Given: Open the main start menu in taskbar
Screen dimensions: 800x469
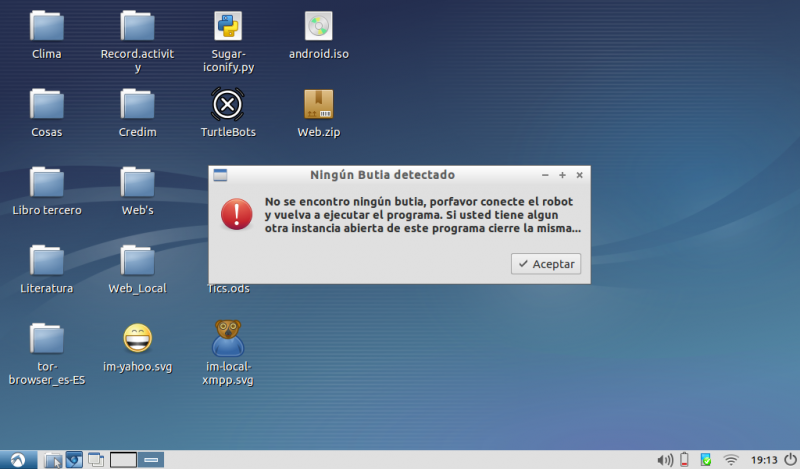Looking at the screenshot, I should 18,460.
